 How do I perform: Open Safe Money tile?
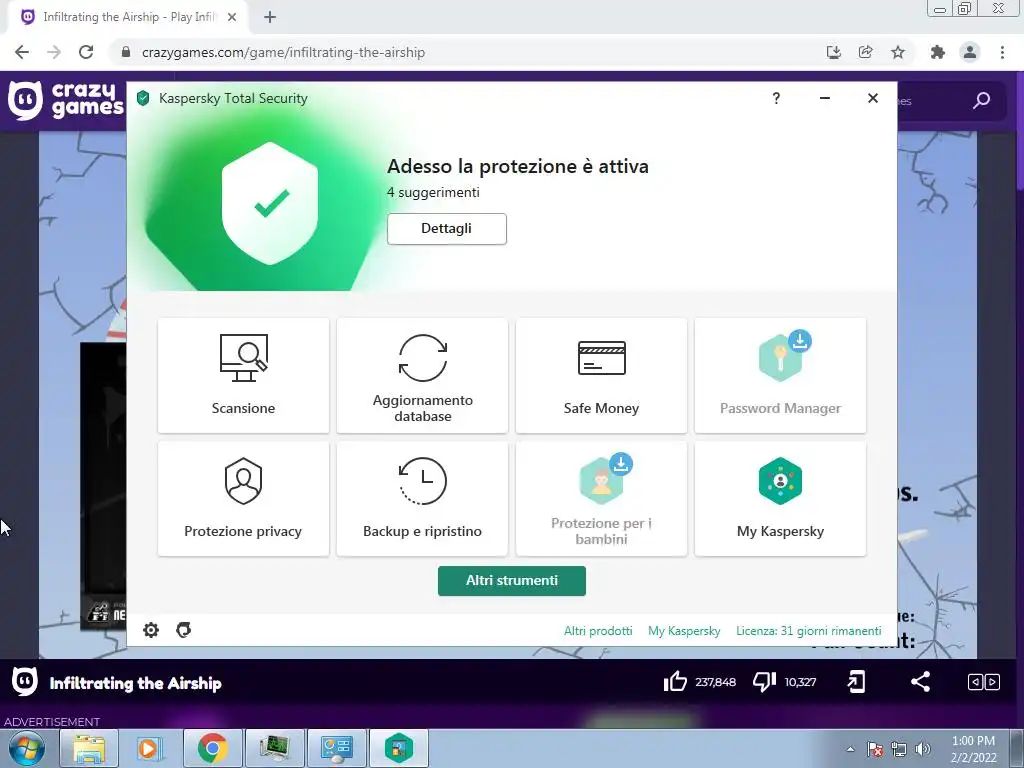[x=601, y=376]
